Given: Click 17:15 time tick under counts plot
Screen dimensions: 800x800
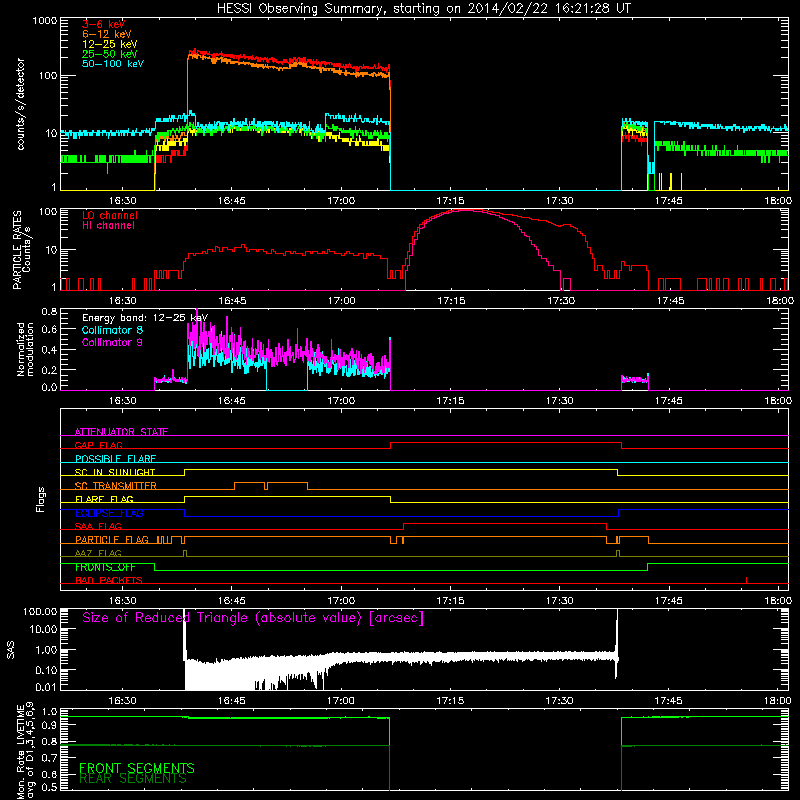Looking at the screenshot, I should click(x=451, y=201).
